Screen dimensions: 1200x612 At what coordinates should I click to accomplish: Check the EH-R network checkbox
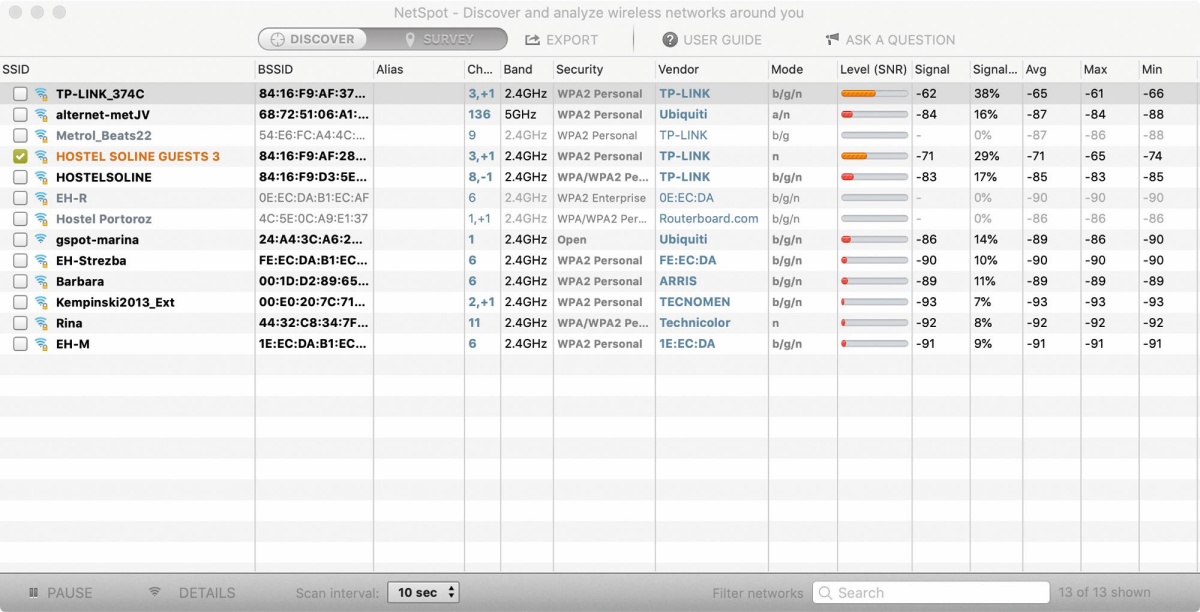coord(20,198)
